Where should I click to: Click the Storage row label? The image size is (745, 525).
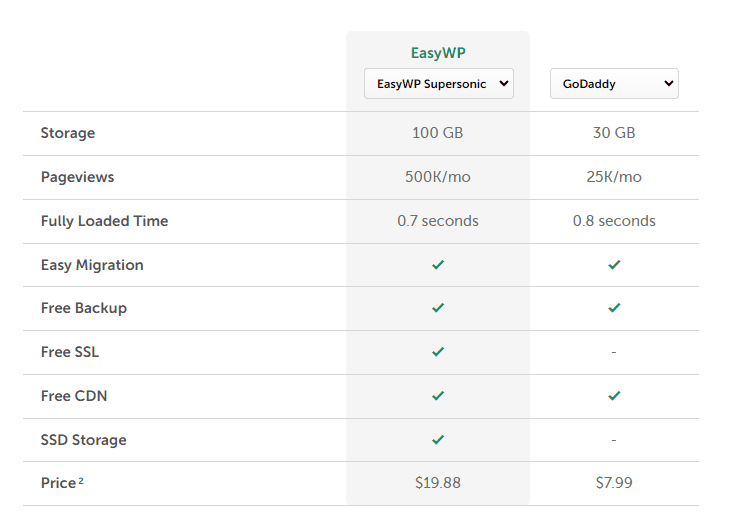pos(68,133)
